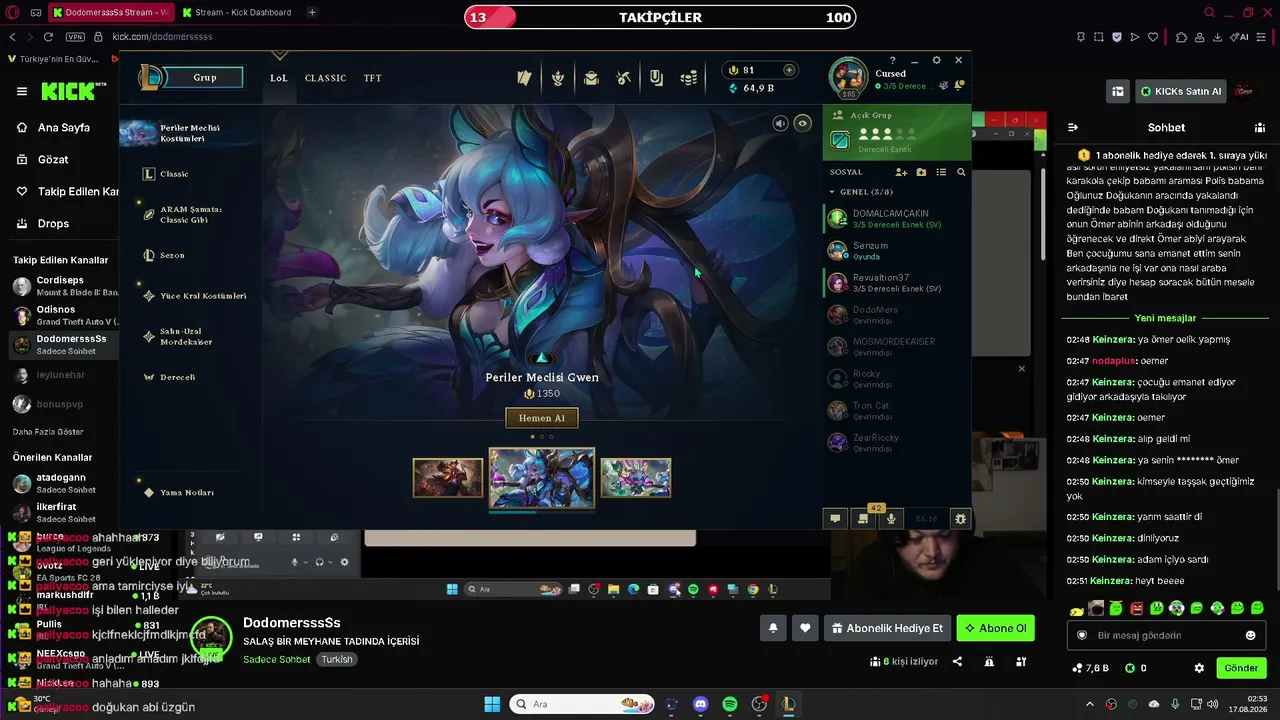Switch to the LoL tab
The height and width of the screenshot is (720, 1280).
point(278,78)
